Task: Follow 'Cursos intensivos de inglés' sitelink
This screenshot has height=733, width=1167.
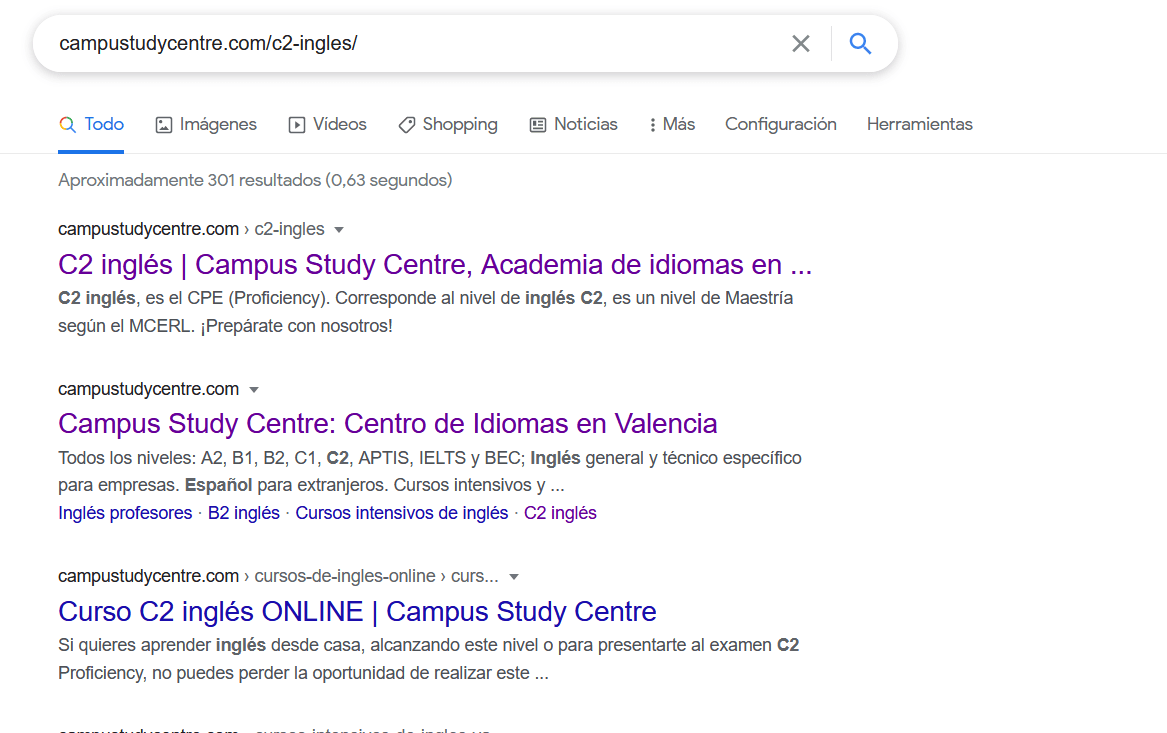Action: point(402,513)
